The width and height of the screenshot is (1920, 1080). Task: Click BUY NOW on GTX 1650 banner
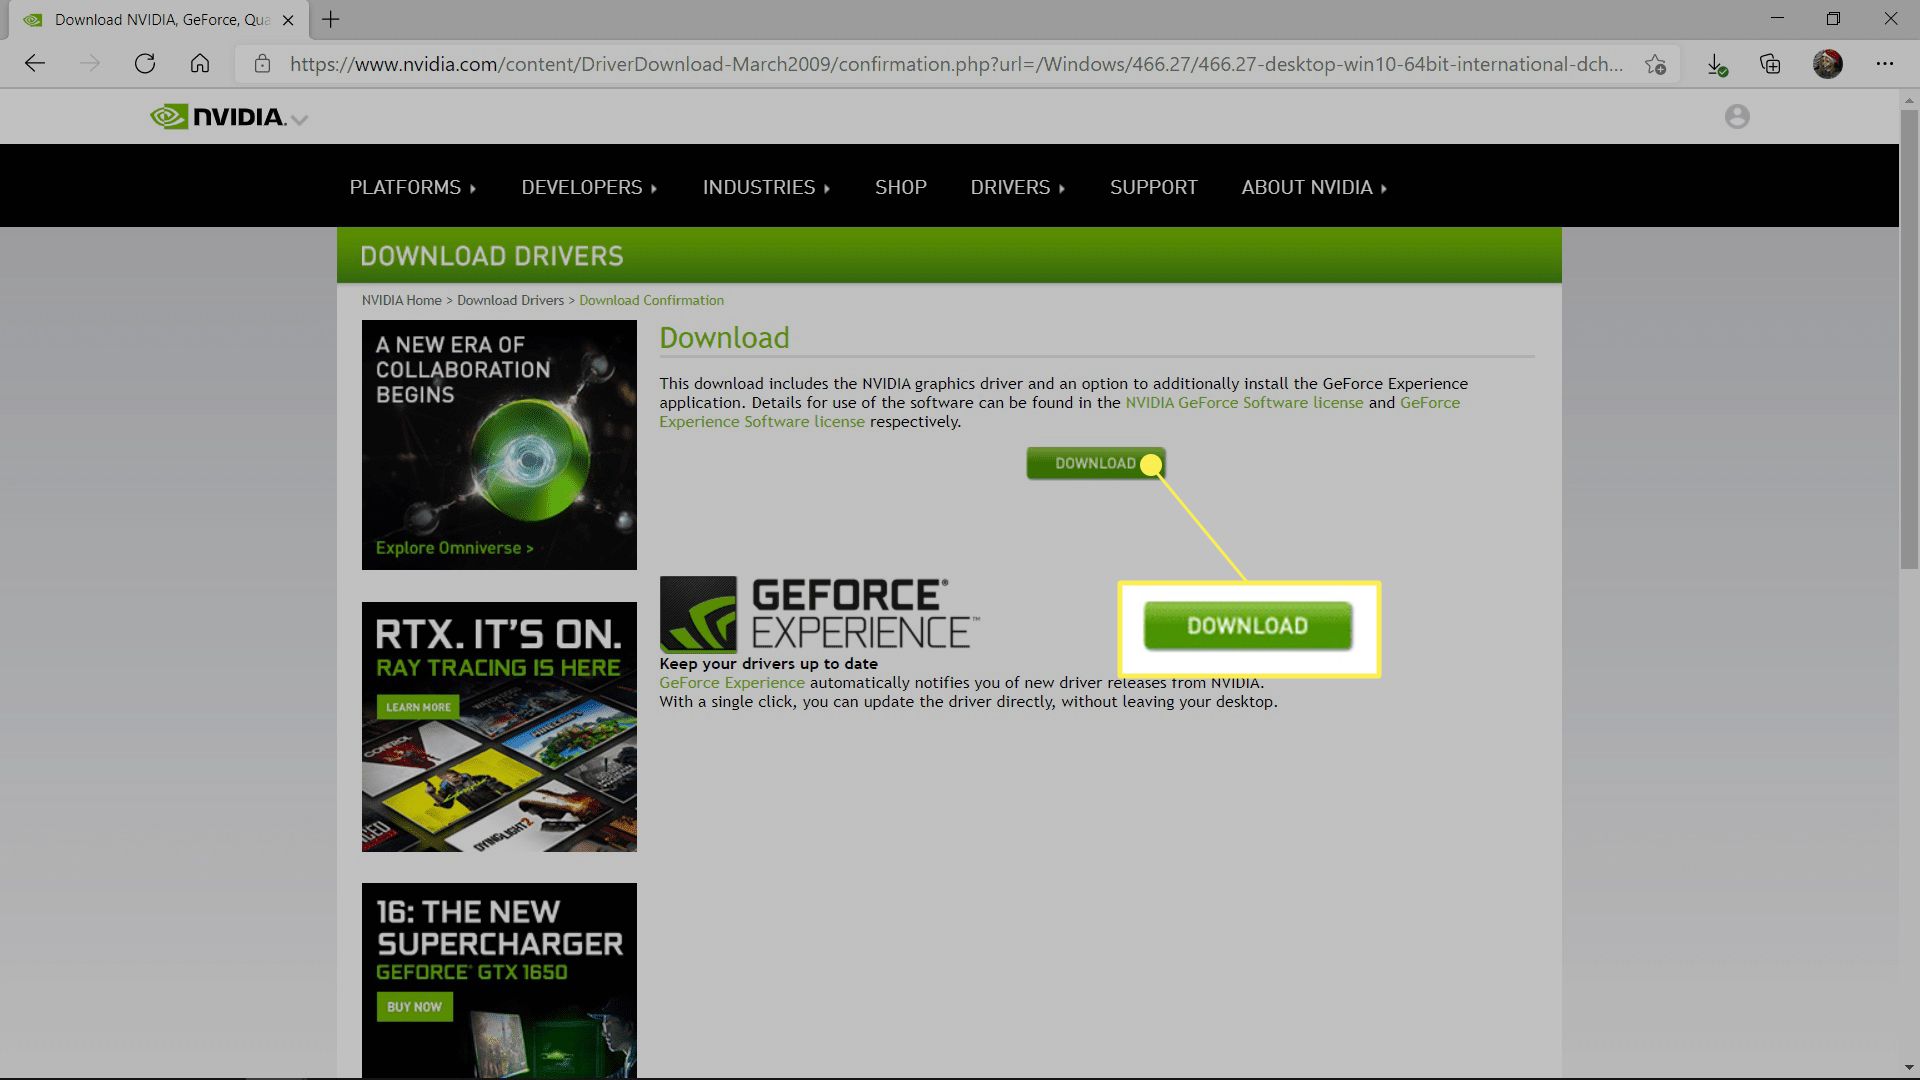pyautogui.click(x=414, y=1007)
